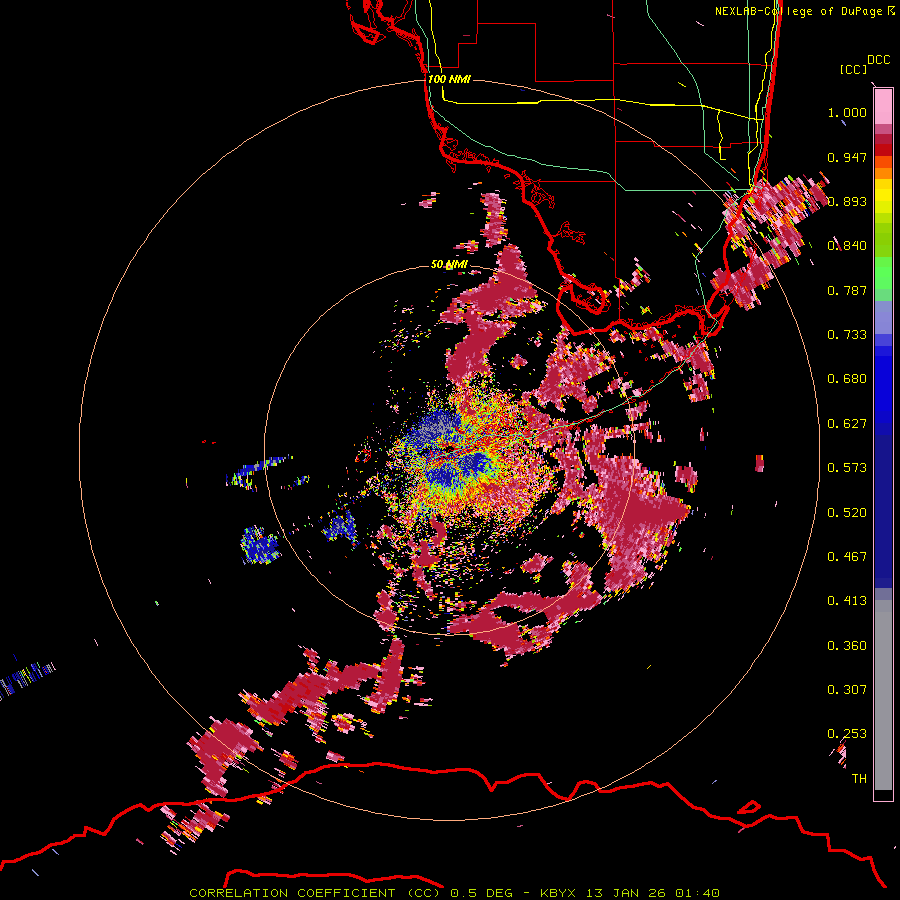Click the 0.360 color scale value
The image size is (900, 900).
(847, 646)
